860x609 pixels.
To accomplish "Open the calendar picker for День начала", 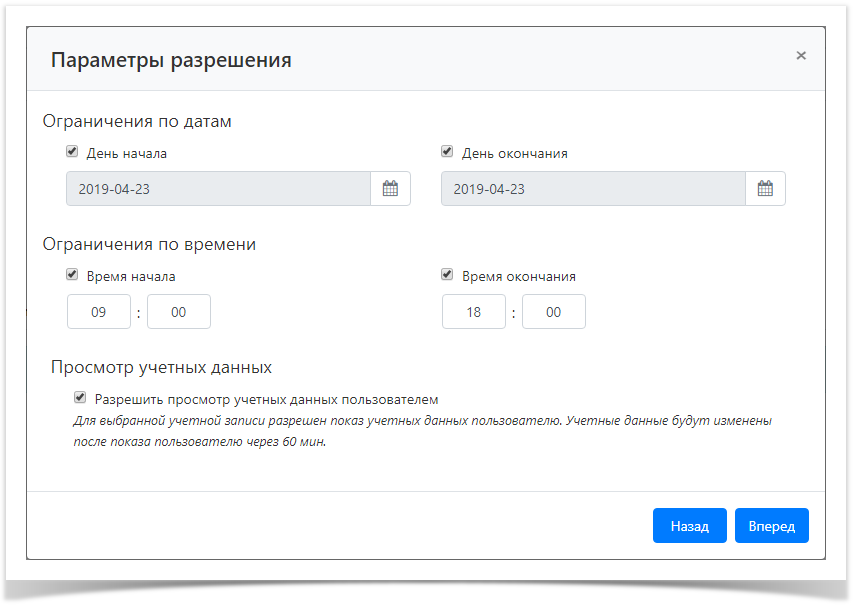I will (391, 188).
